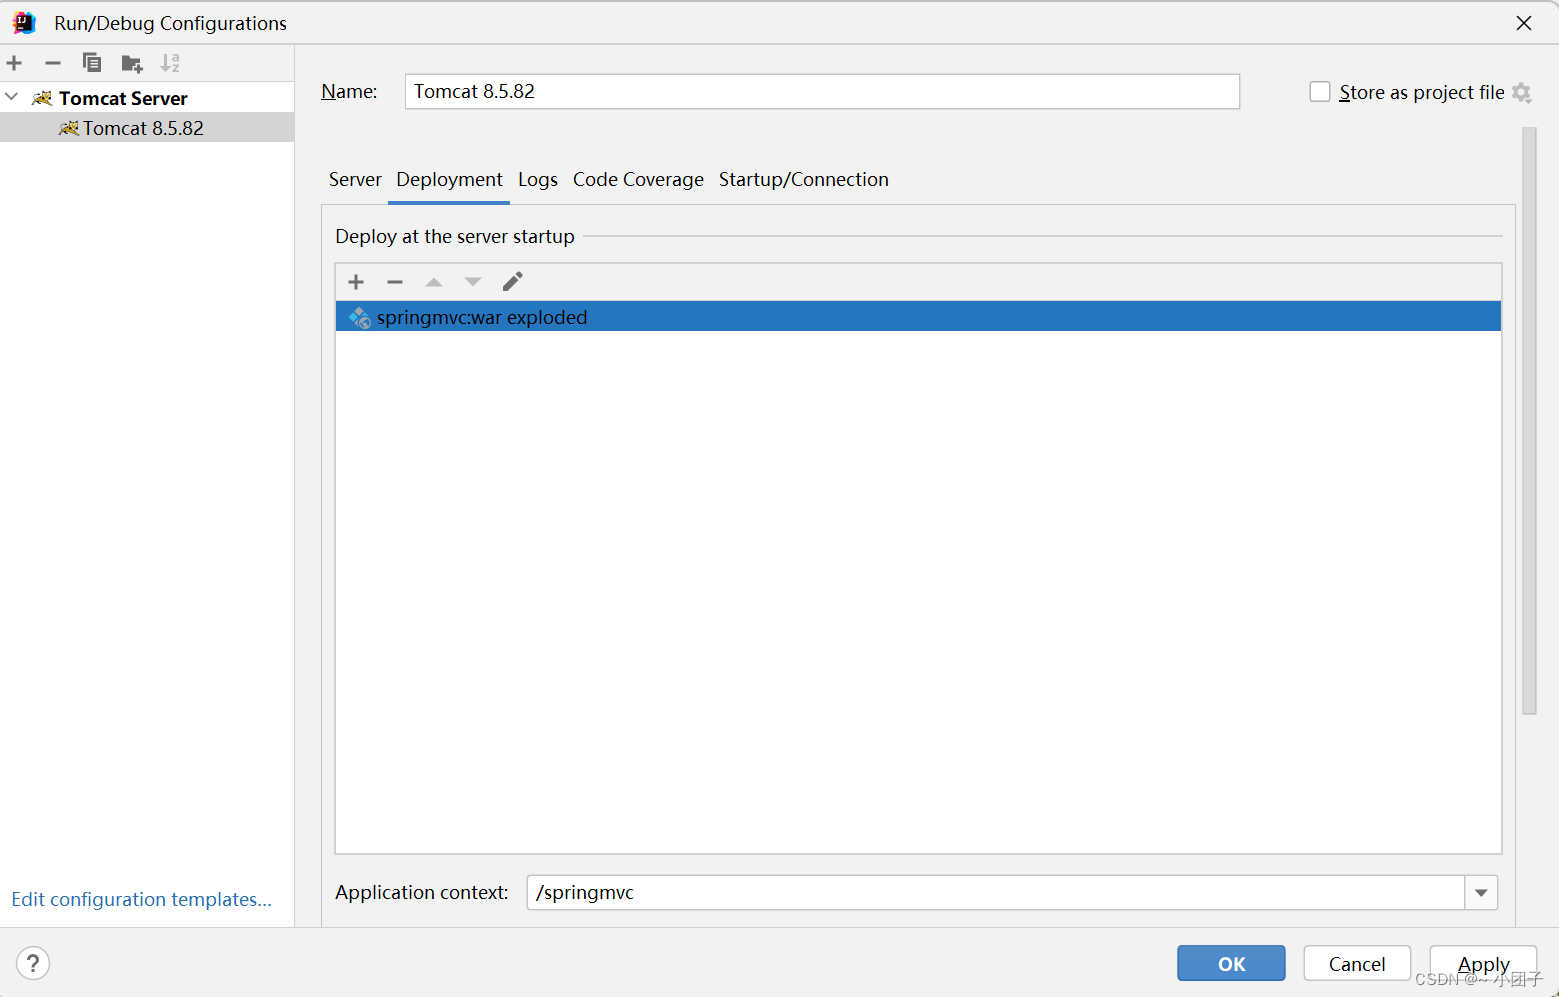Click the Application context text field

click(996, 893)
